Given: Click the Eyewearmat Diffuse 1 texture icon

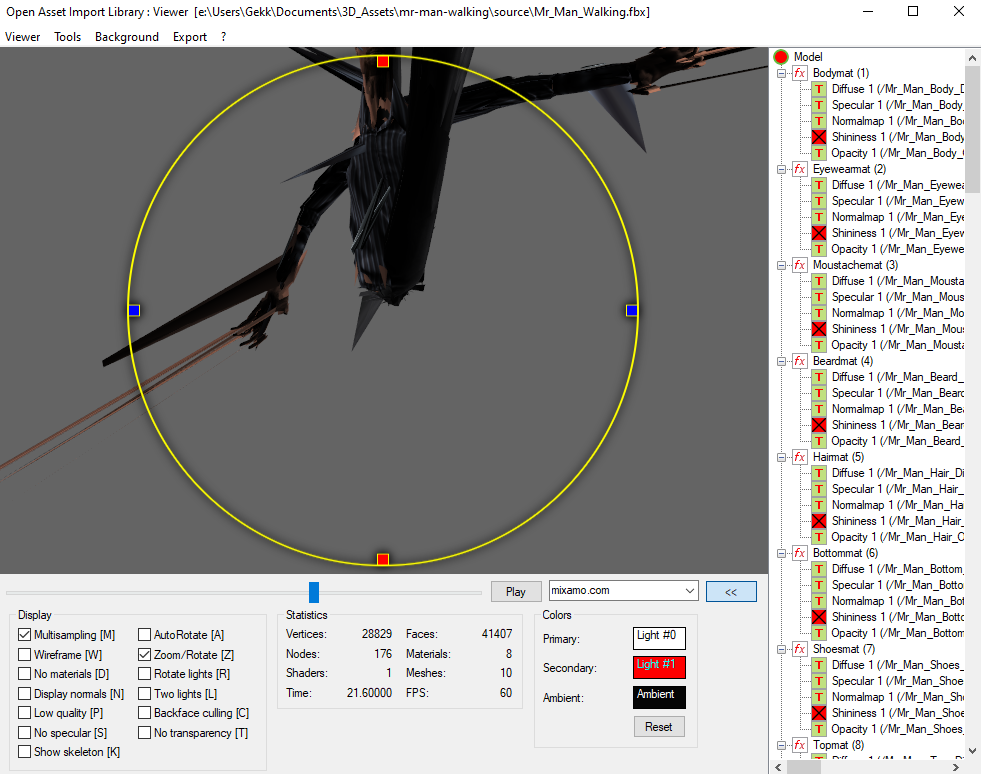Looking at the screenshot, I should tap(819, 185).
